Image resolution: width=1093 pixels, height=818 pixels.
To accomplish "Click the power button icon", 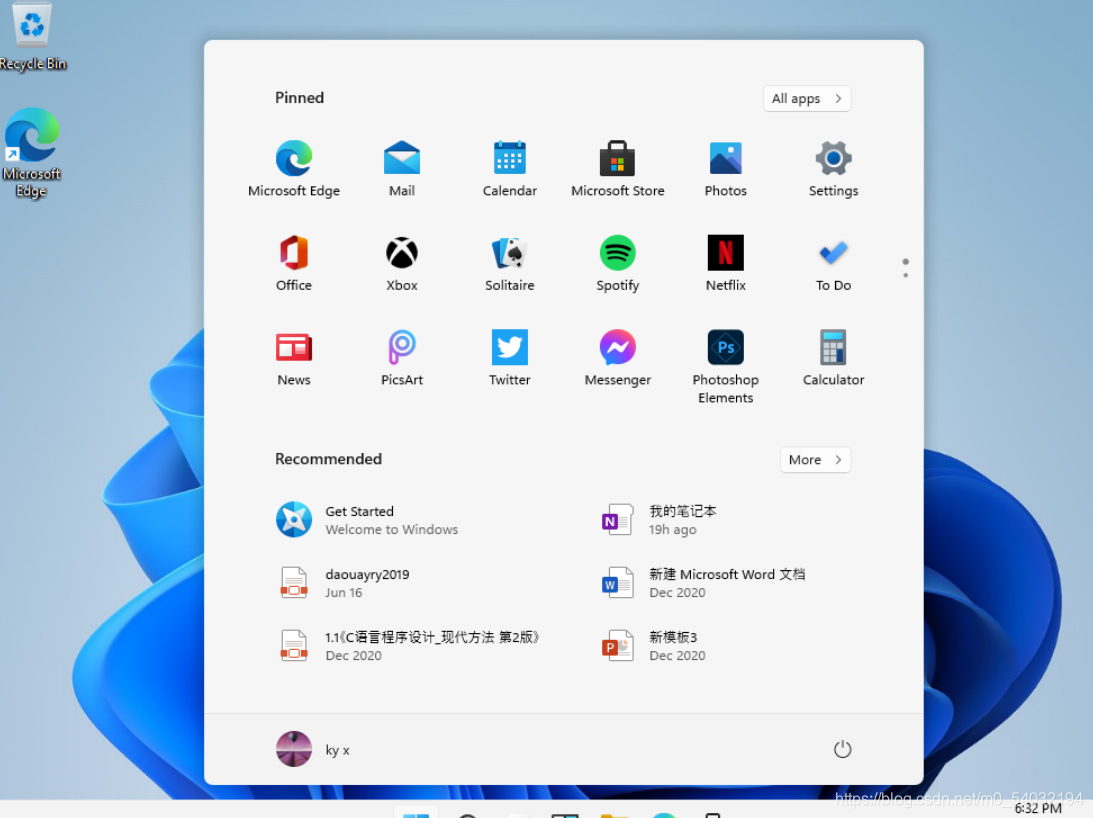I will pos(842,749).
